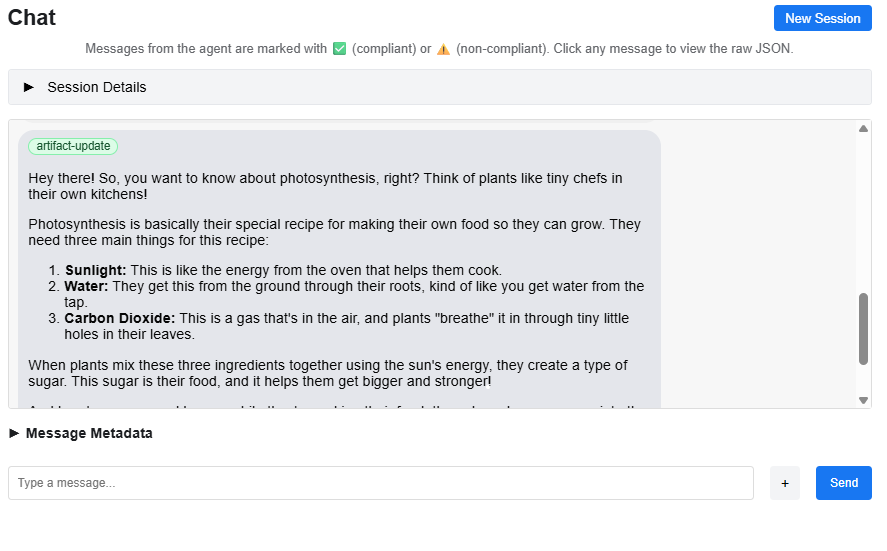Select the Water list item
The width and height of the screenshot is (887, 551).
(354, 294)
